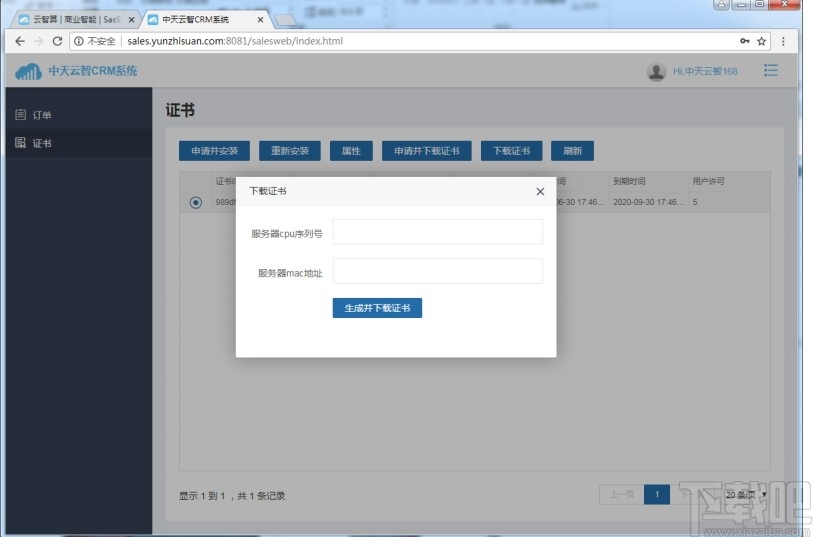Click the 申请并下载证书 button
The image size is (814, 537).
[x=427, y=151]
